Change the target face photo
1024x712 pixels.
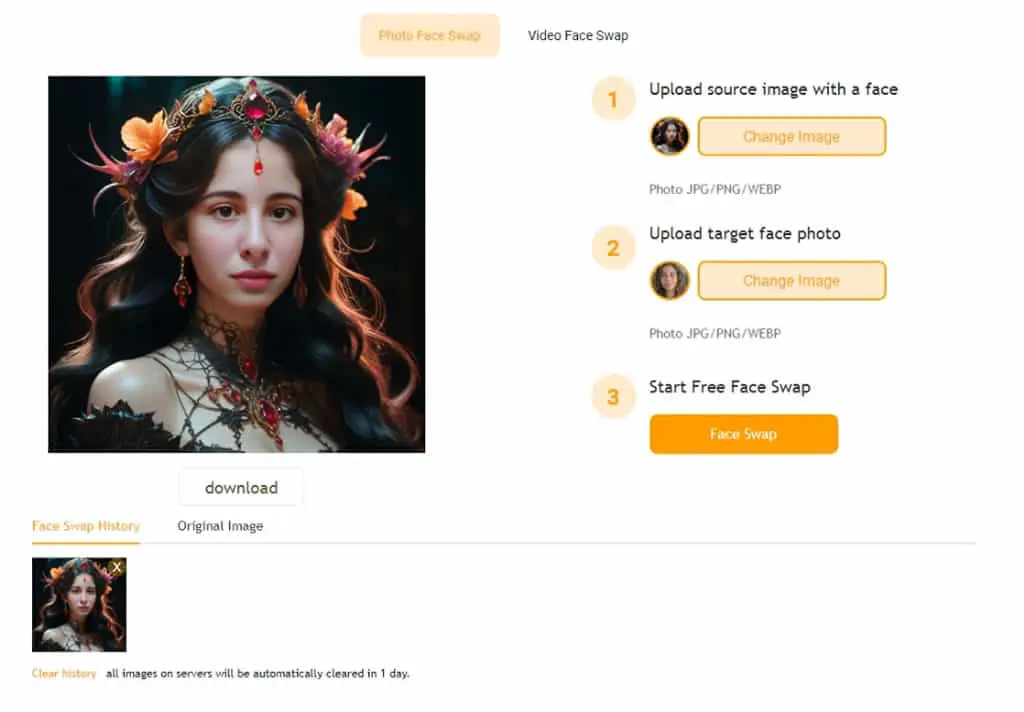coord(792,281)
